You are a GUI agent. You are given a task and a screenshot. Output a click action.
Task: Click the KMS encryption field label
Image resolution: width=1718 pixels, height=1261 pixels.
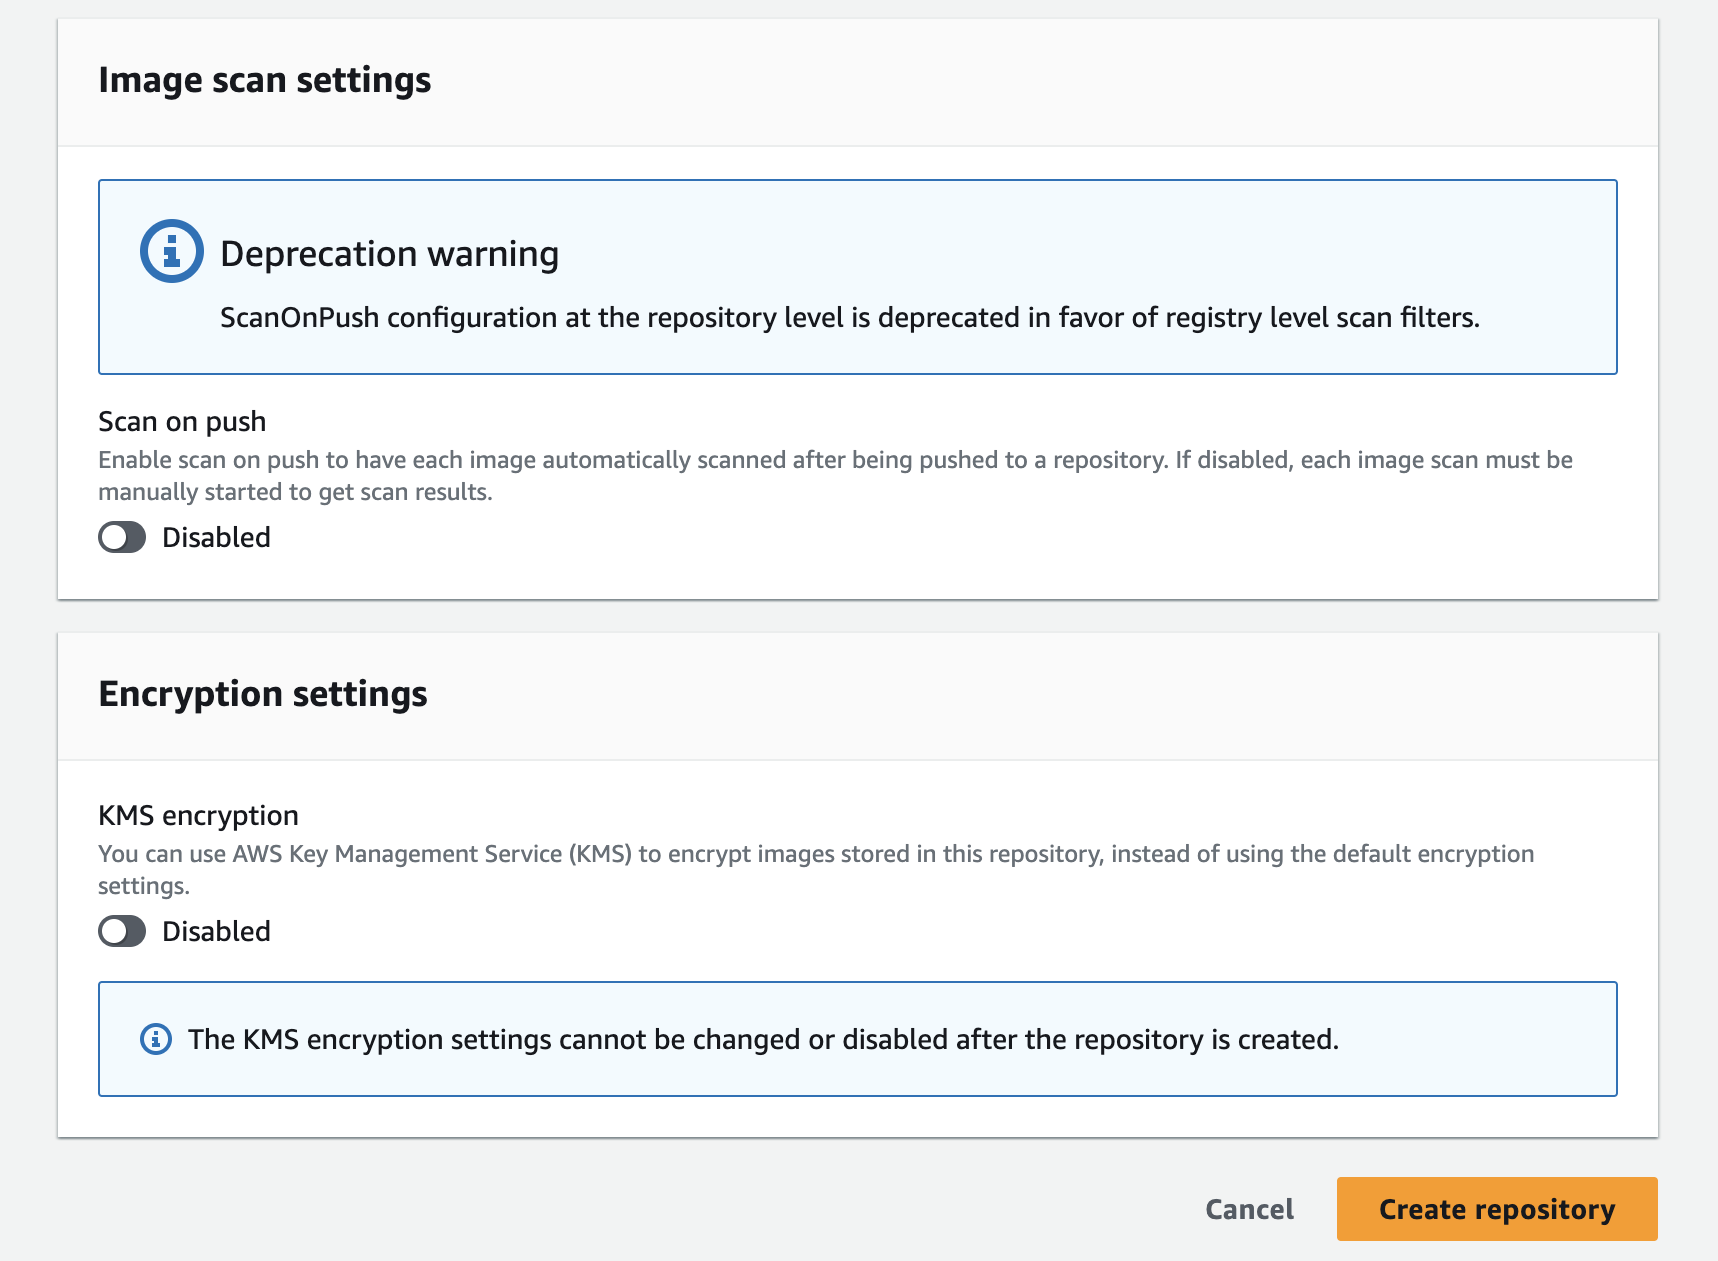click(x=198, y=816)
